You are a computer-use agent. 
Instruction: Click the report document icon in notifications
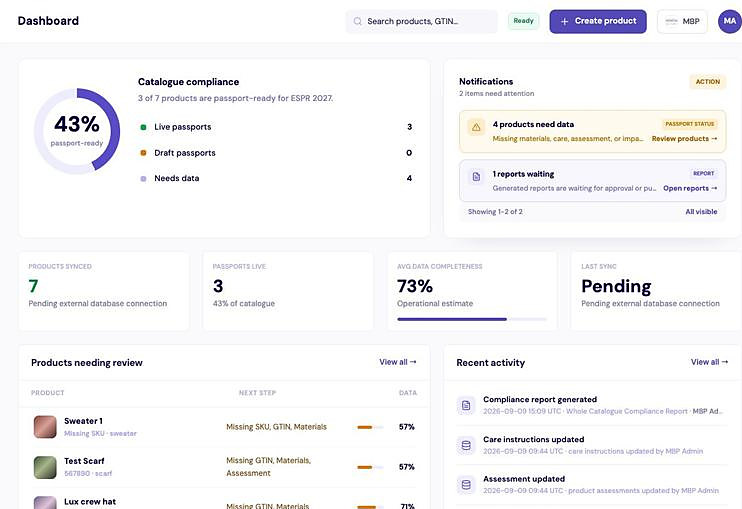pyautogui.click(x=476, y=176)
